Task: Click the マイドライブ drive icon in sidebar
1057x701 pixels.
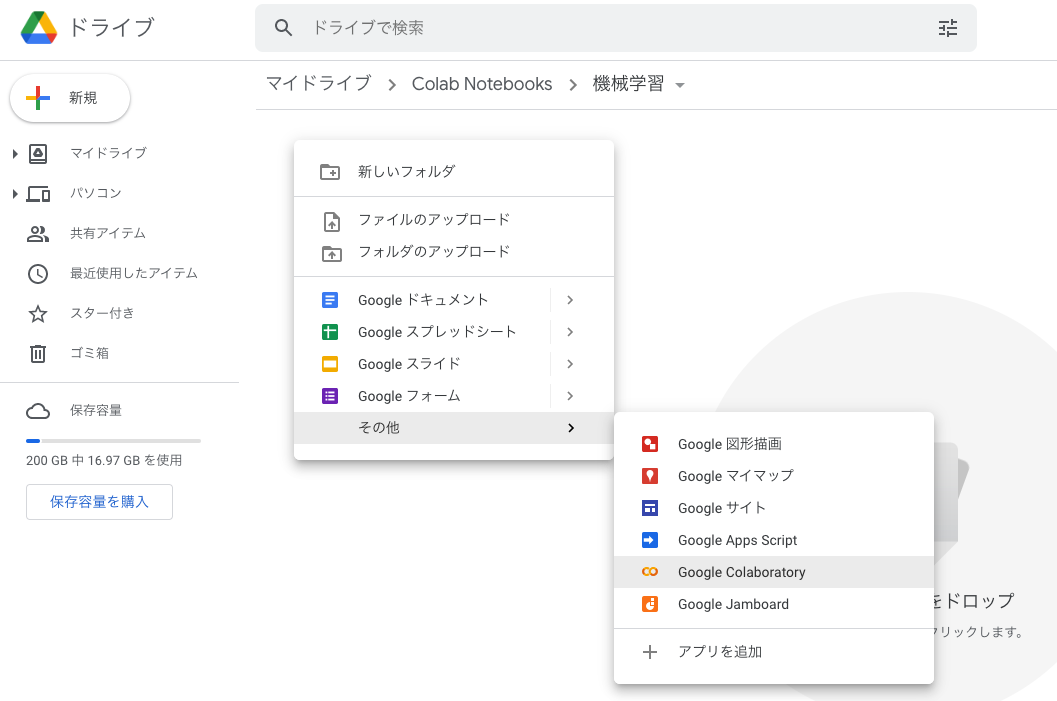Action: pyautogui.click(x=38, y=154)
